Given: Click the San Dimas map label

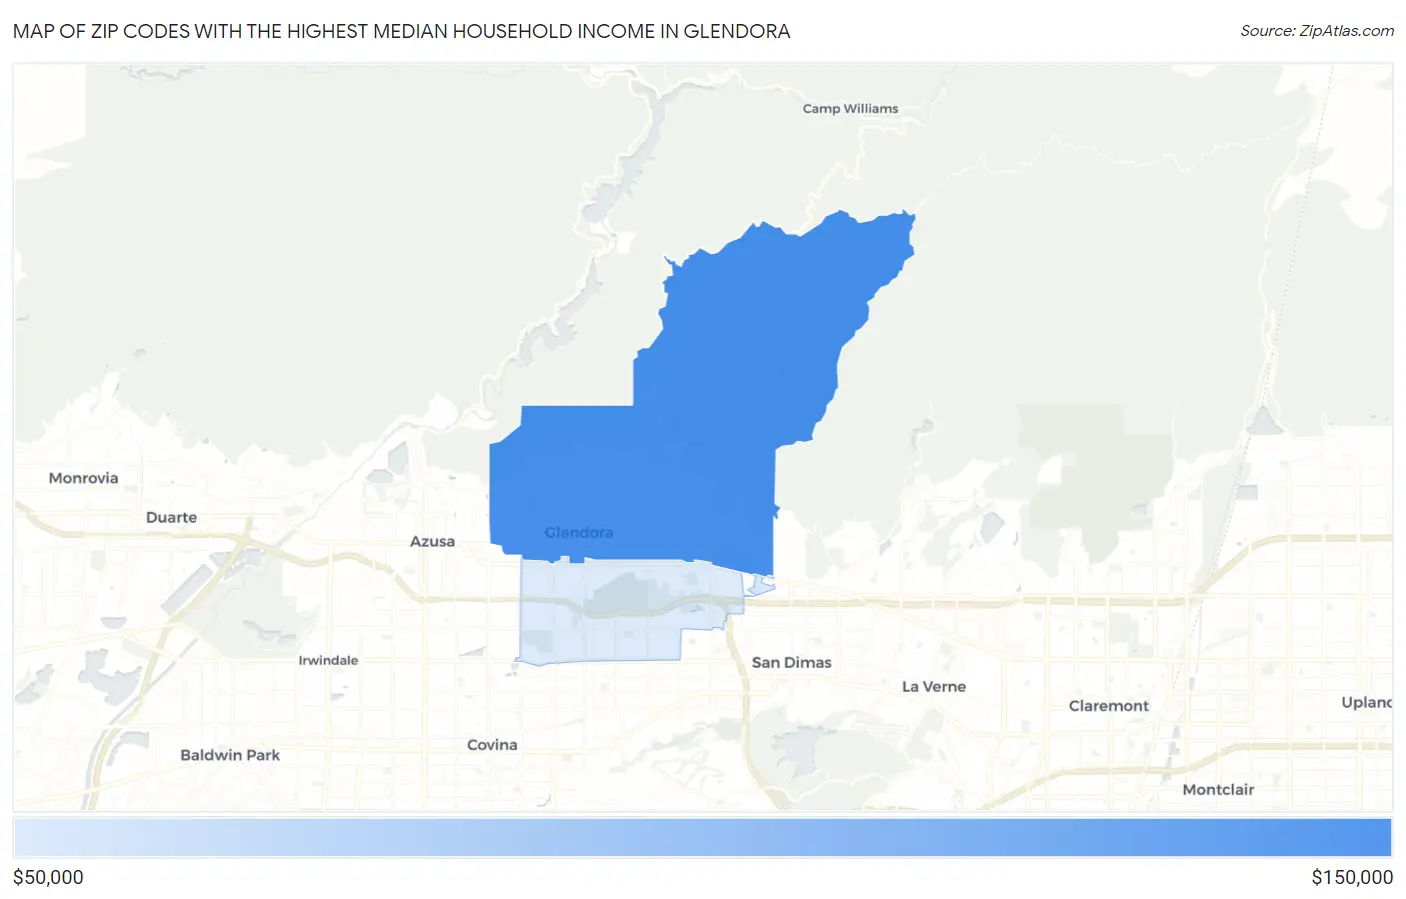Looking at the screenshot, I should 791,662.
